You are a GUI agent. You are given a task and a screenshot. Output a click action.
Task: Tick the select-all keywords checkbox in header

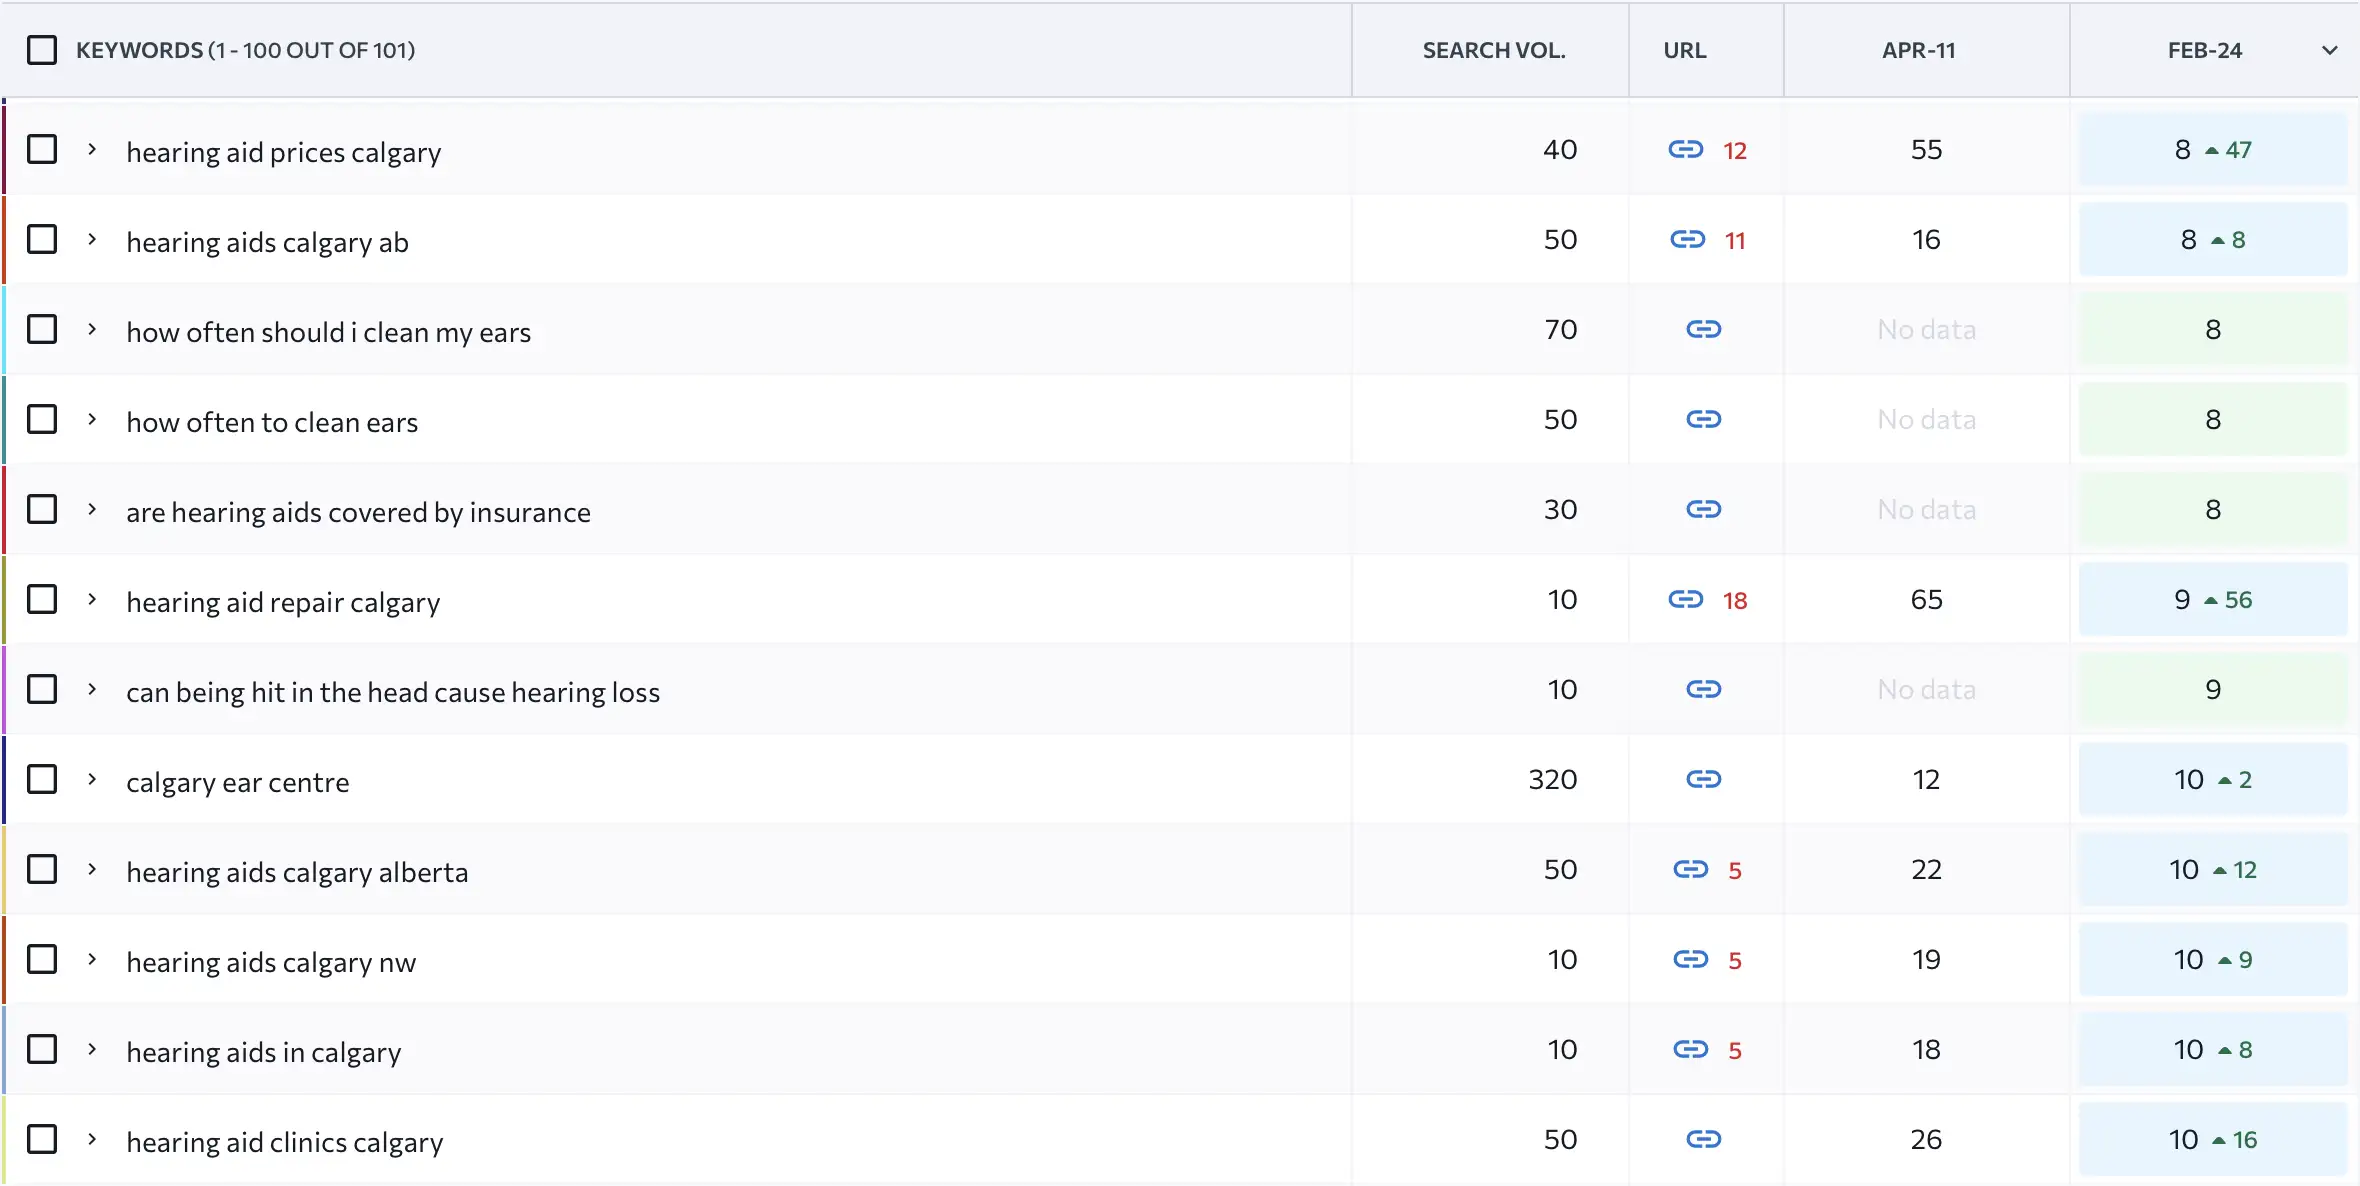(x=42, y=50)
